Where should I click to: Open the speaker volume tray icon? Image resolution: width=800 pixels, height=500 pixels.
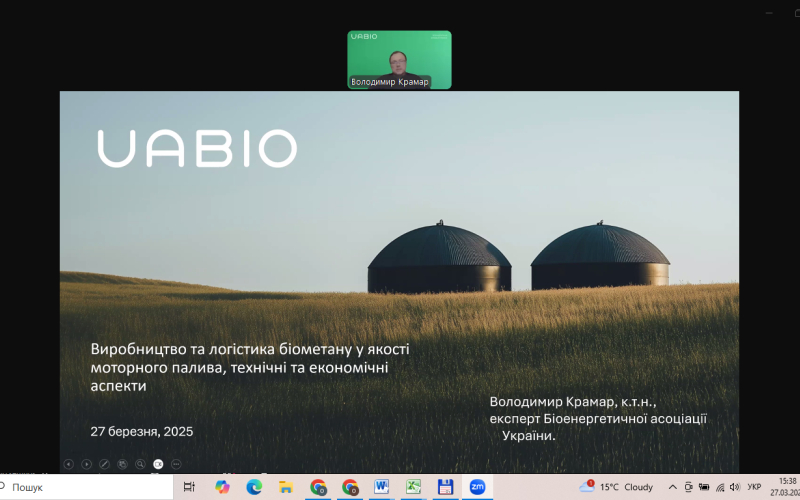point(735,487)
